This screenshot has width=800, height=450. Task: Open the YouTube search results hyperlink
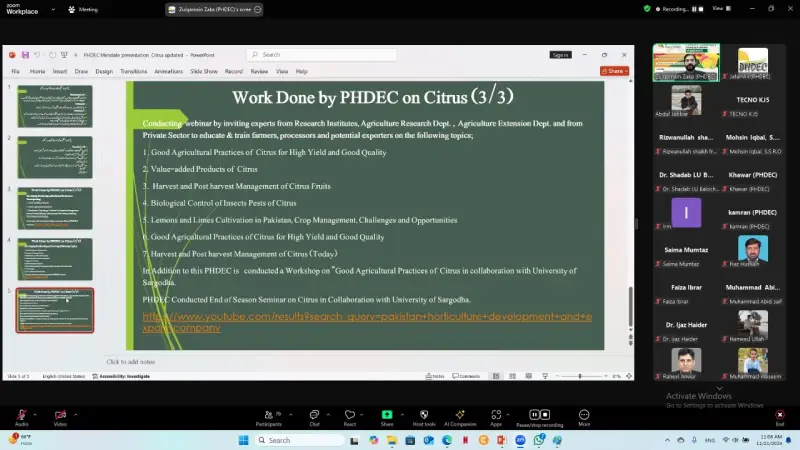pos(367,321)
